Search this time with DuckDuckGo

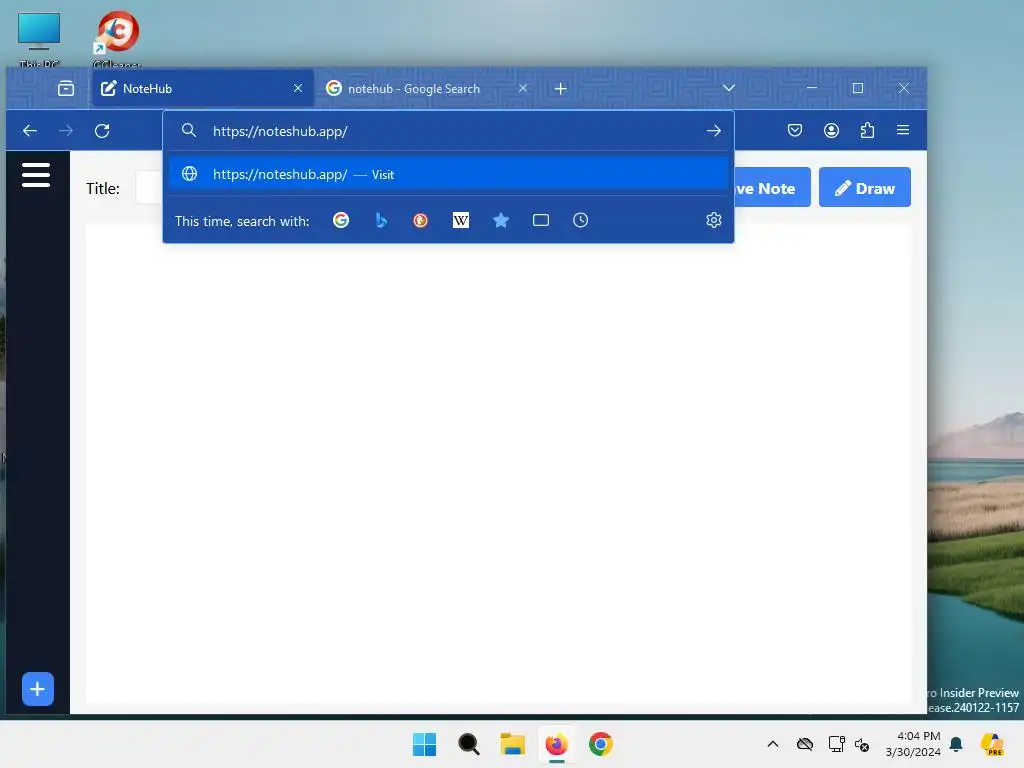421,220
